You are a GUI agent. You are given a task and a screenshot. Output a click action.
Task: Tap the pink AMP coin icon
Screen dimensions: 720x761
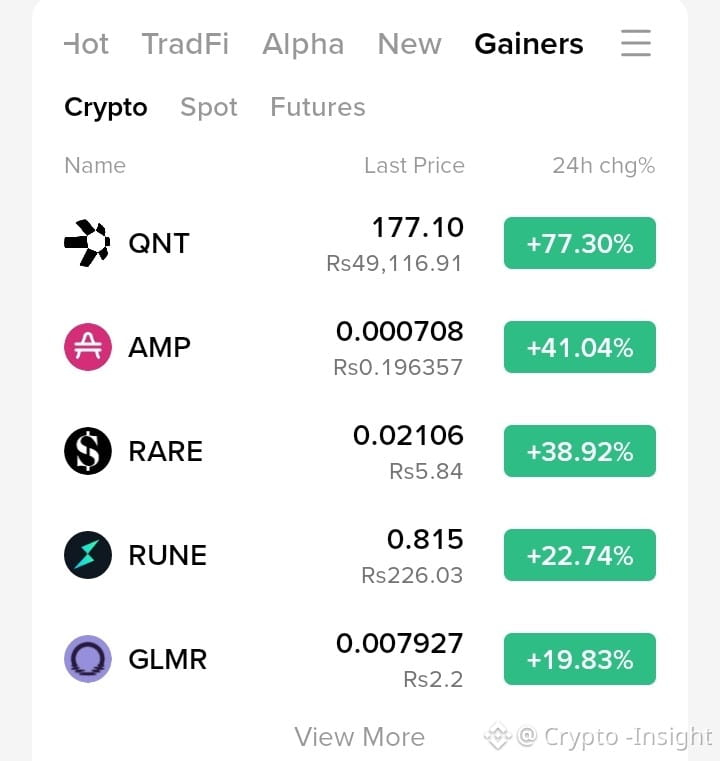(88, 347)
